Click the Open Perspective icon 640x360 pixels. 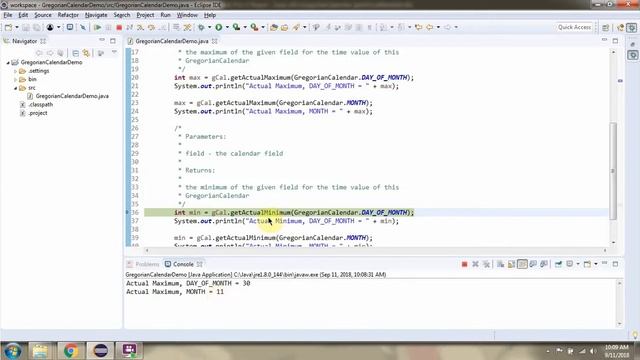pyautogui.click(x=606, y=27)
